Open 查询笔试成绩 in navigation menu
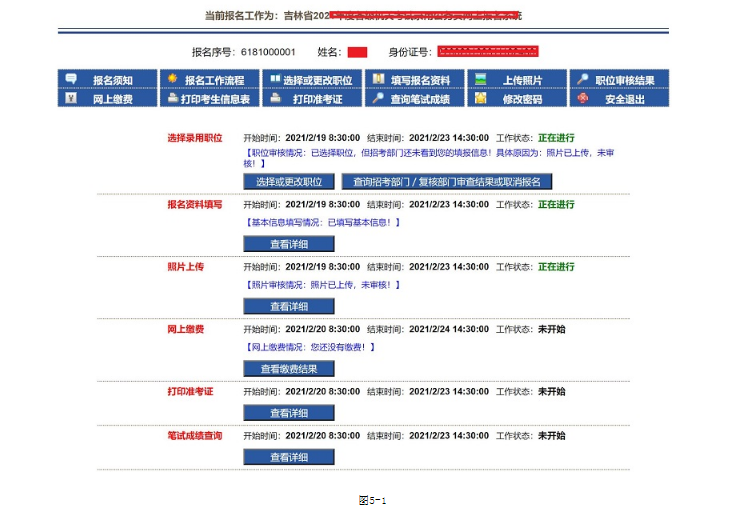 [x=419, y=99]
